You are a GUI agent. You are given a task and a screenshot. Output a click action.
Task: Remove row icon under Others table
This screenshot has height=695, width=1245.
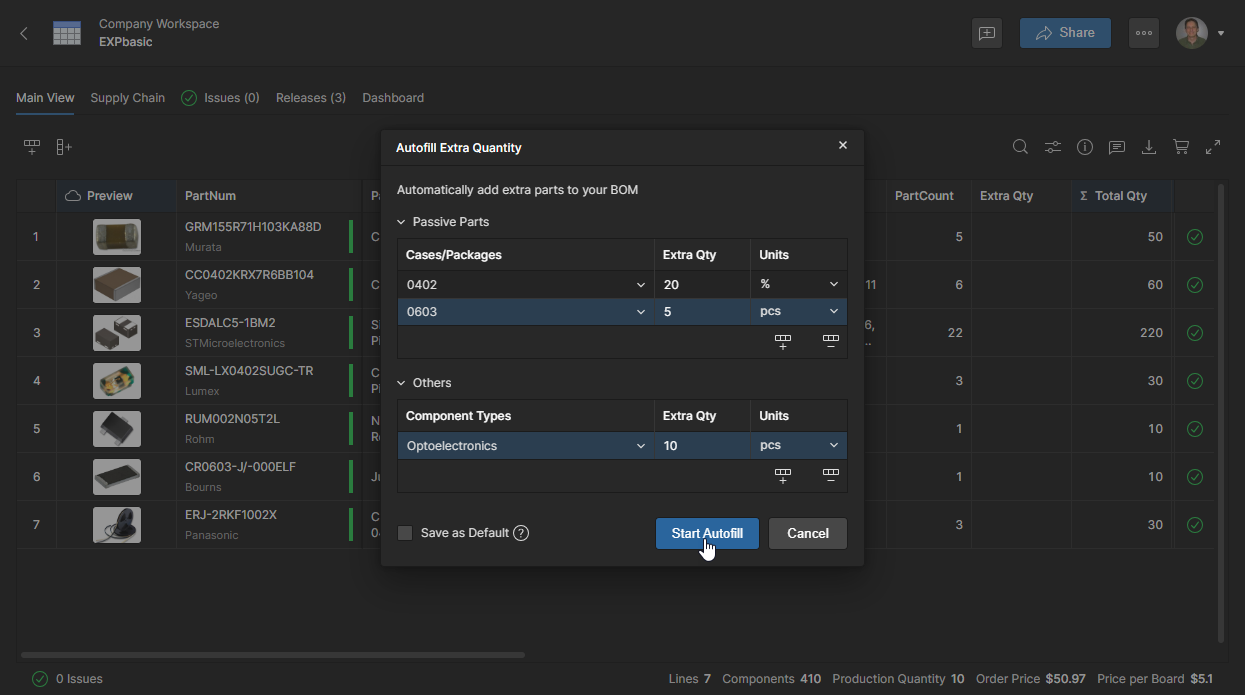[x=831, y=476]
